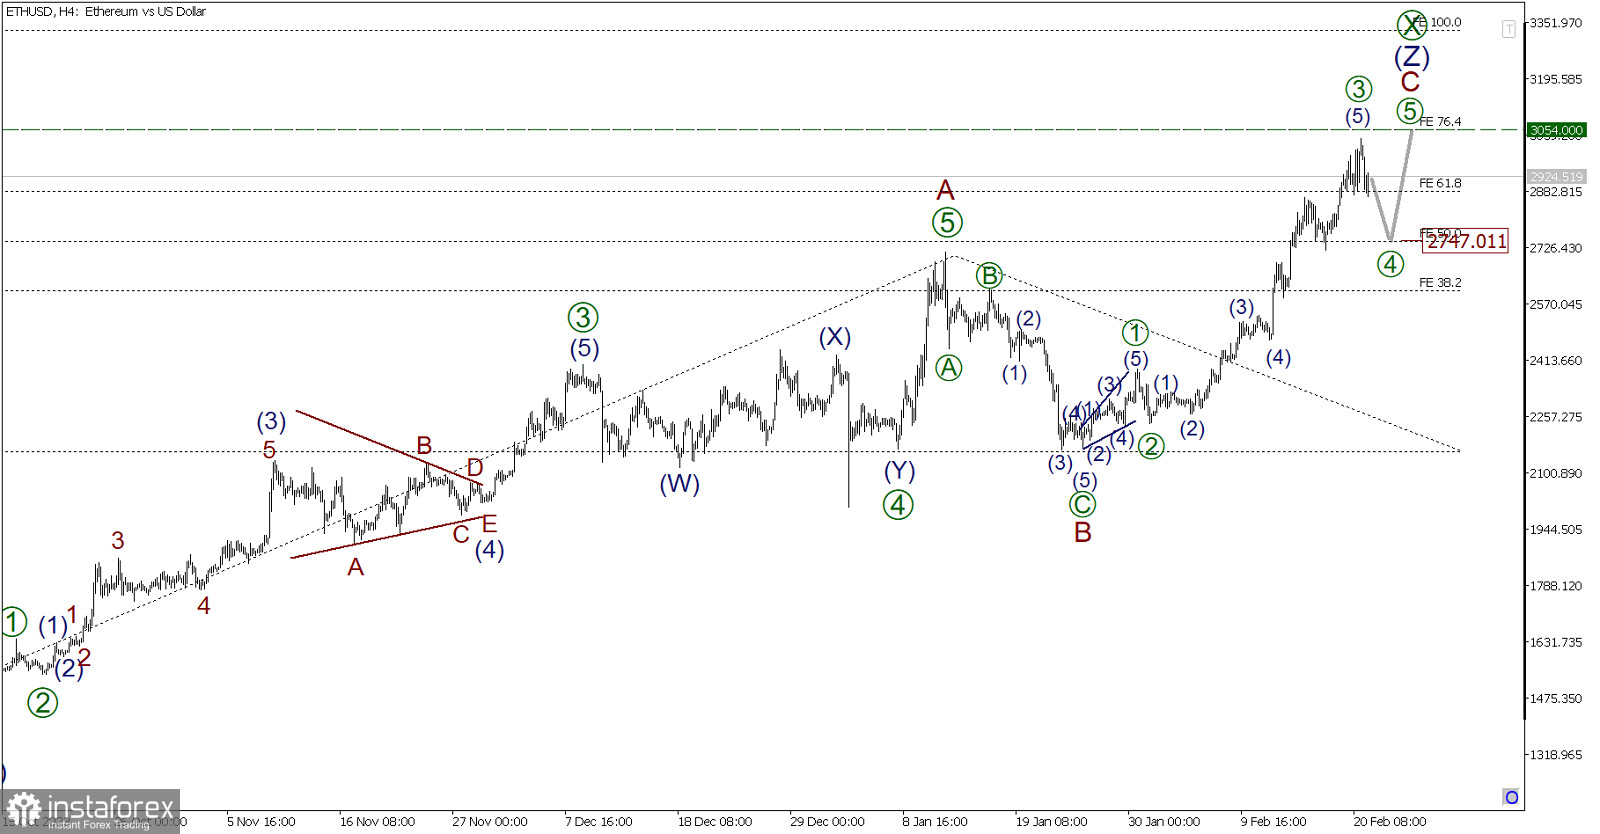Click the 30 Jan 00:00 time axis label
Screen dimensions: 1600x834
pos(1165,822)
